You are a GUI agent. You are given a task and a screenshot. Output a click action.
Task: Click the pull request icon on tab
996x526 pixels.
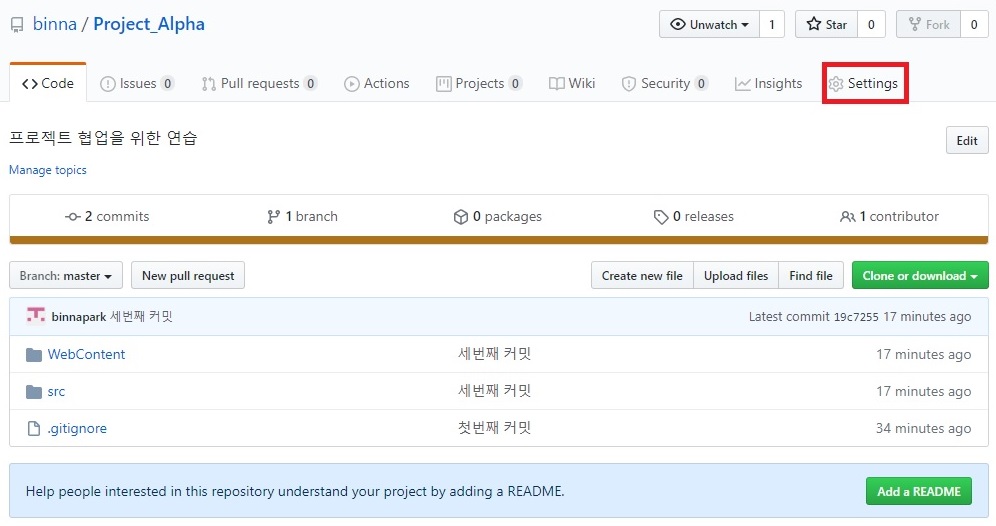tap(208, 84)
